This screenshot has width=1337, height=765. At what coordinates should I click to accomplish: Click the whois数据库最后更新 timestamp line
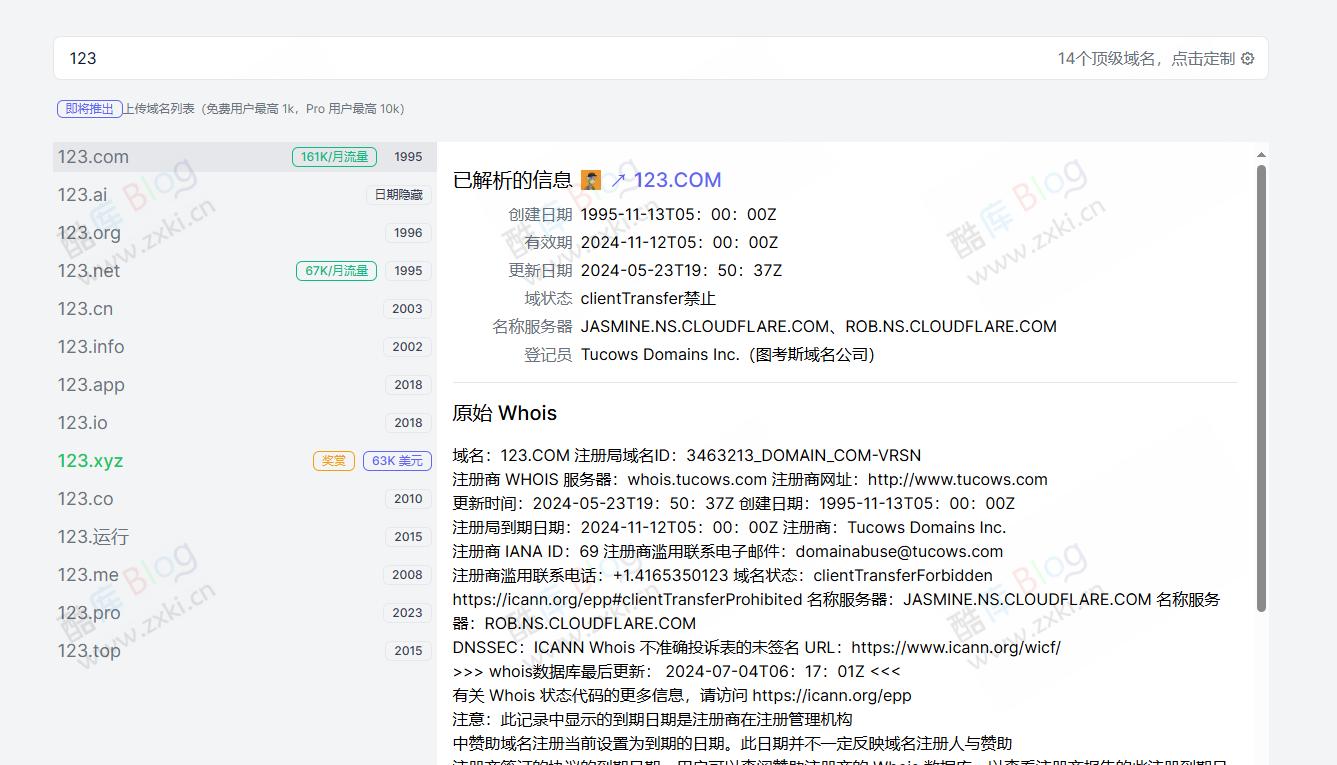tap(676, 671)
